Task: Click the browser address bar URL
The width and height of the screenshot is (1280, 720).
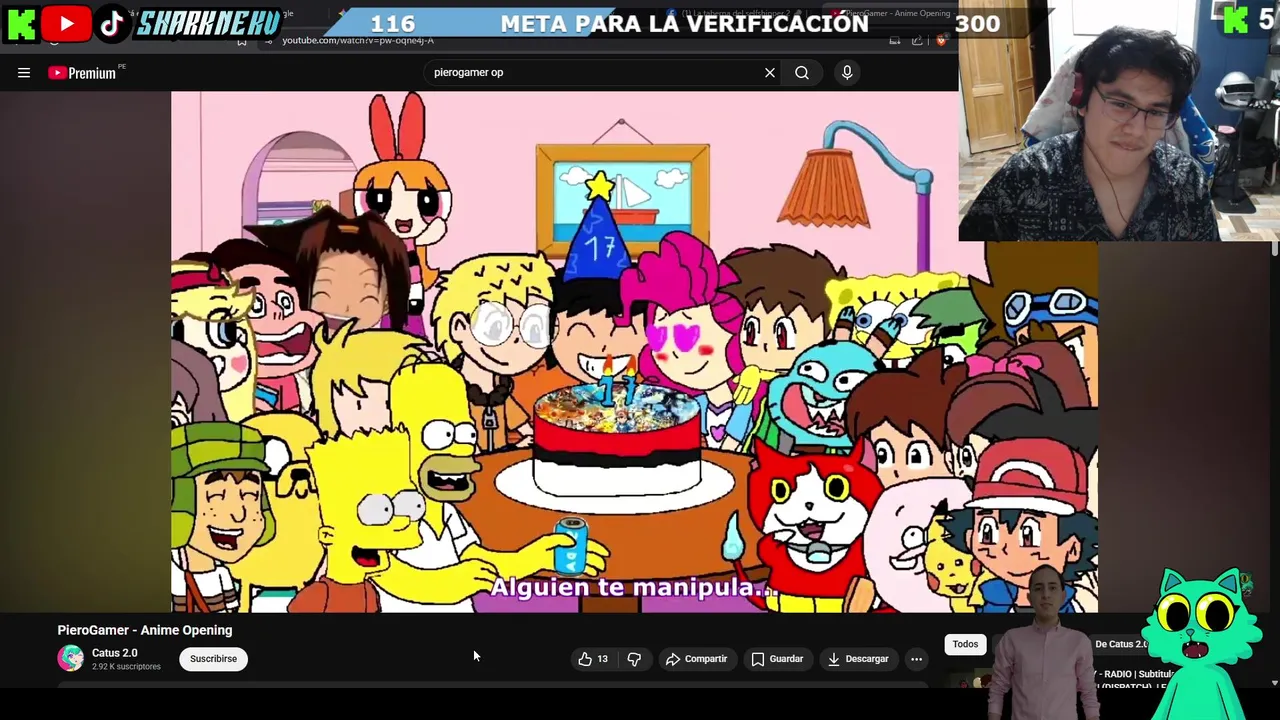Action: click(358, 40)
